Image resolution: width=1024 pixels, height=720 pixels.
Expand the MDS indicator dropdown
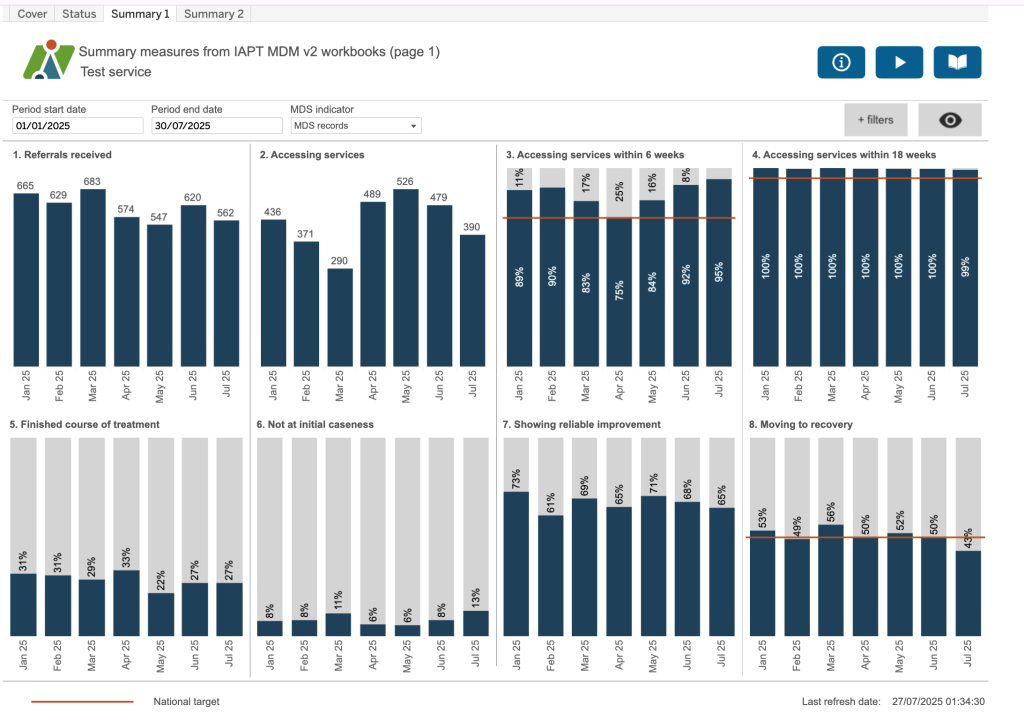pyautogui.click(x=355, y=126)
